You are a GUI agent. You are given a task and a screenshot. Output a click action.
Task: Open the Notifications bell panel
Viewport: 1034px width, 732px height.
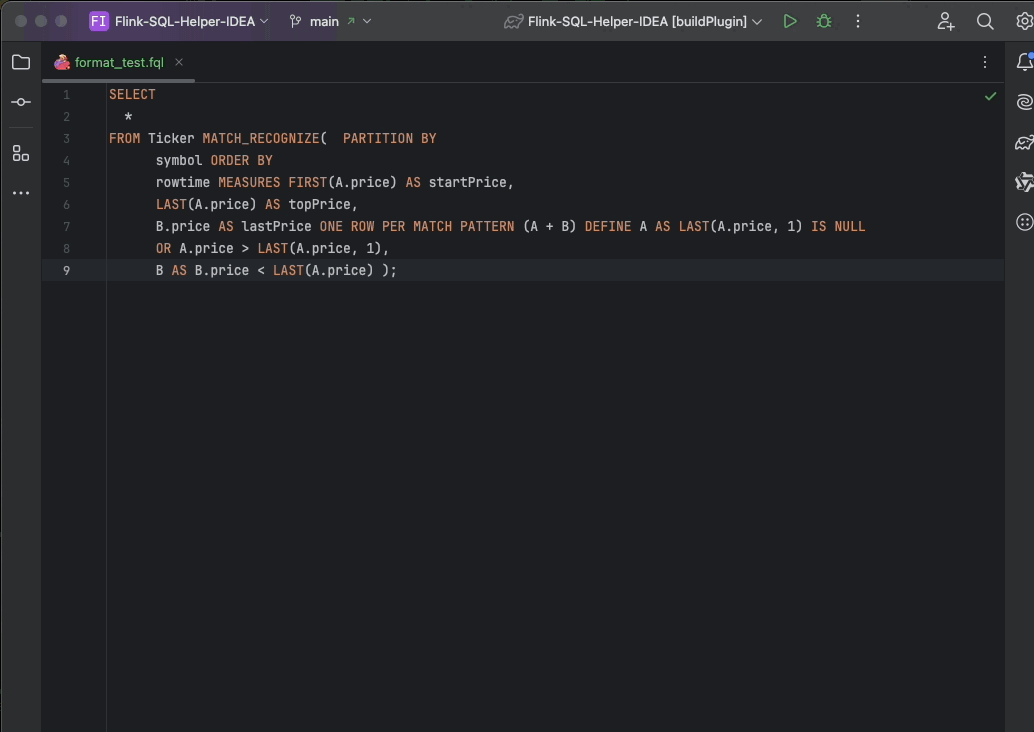[1024, 62]
